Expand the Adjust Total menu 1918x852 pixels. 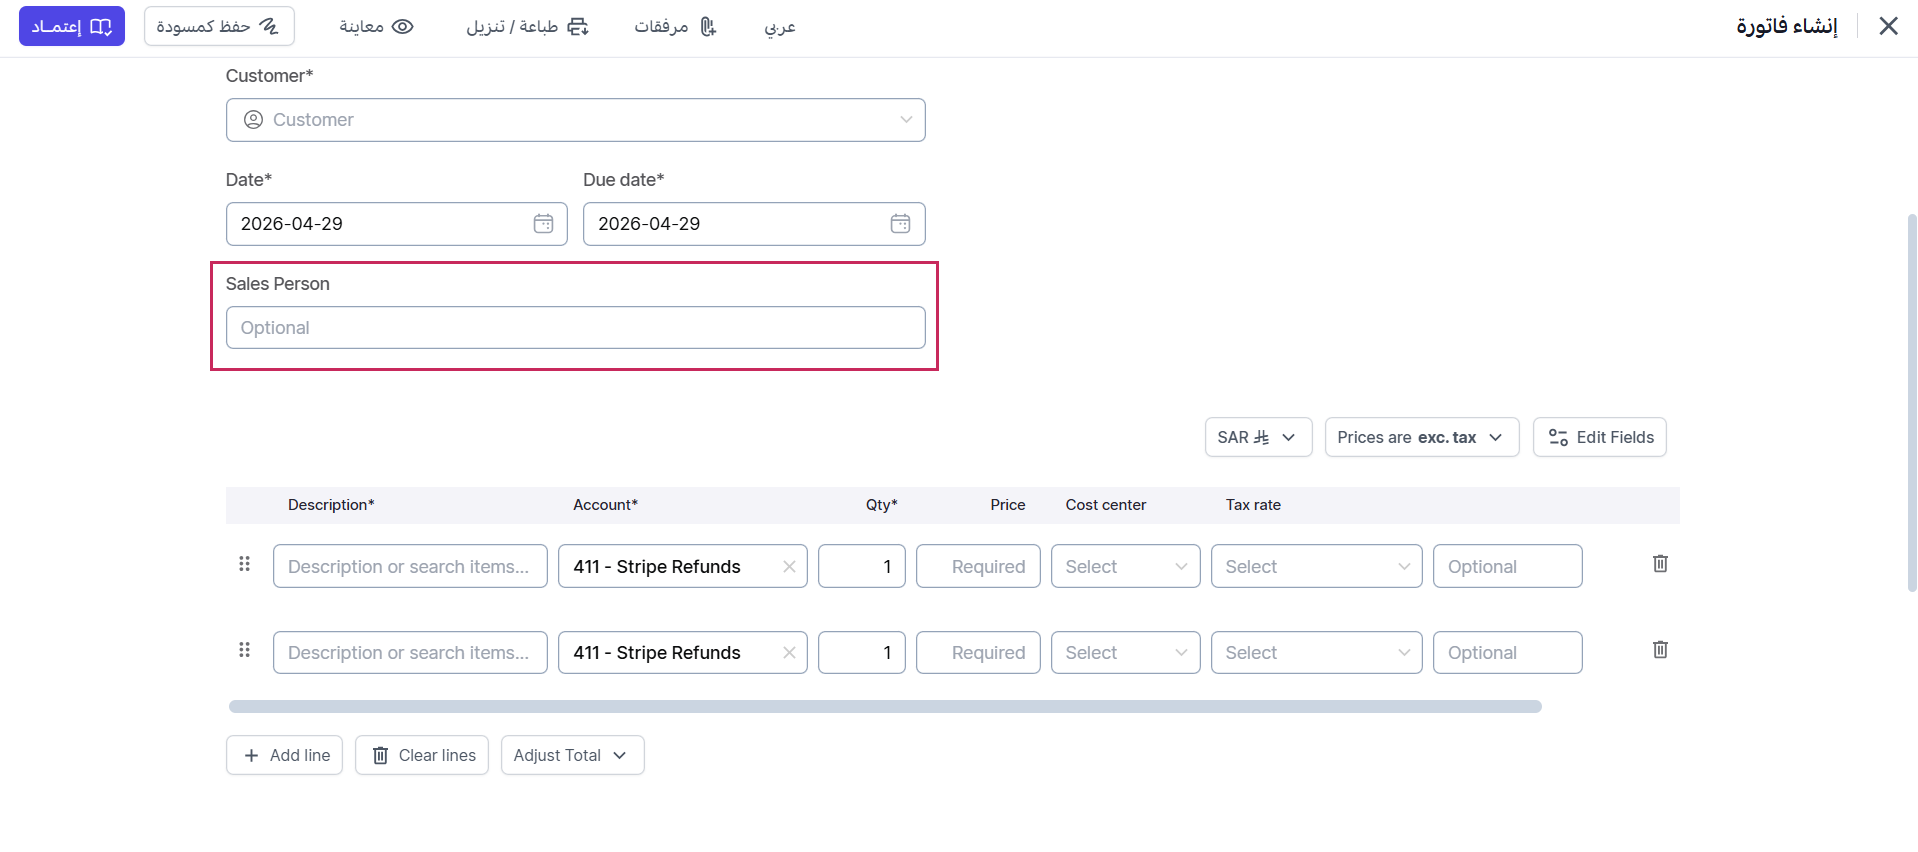[x=571, y=755]
